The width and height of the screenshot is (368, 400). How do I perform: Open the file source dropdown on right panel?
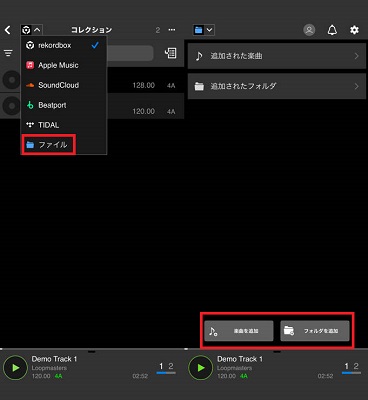pyautogui.click(x=203, y=30)
